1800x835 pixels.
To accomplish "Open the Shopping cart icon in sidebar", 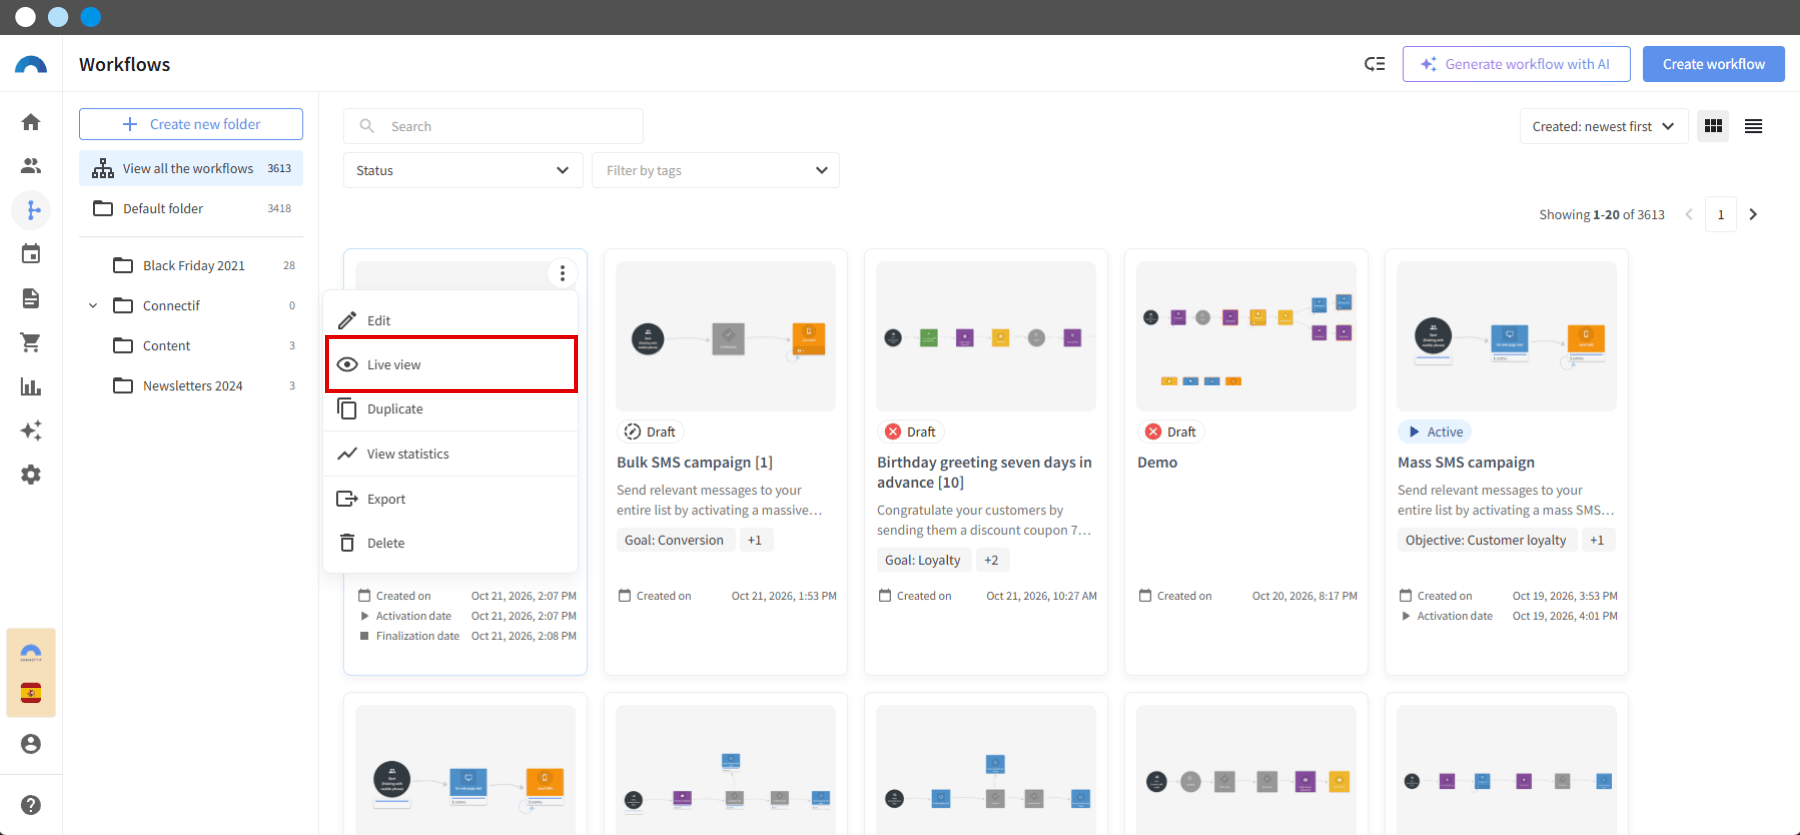I will pyautogui.click(x=31, y=342).
